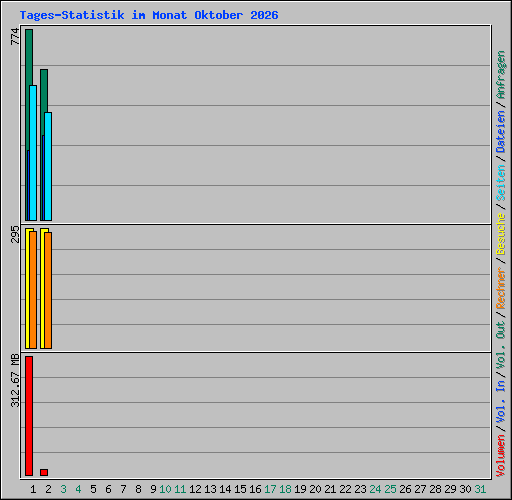512x500 pixels.
Task: Click the yellow Besuche bar for day 2
Action: pos(42,288)
